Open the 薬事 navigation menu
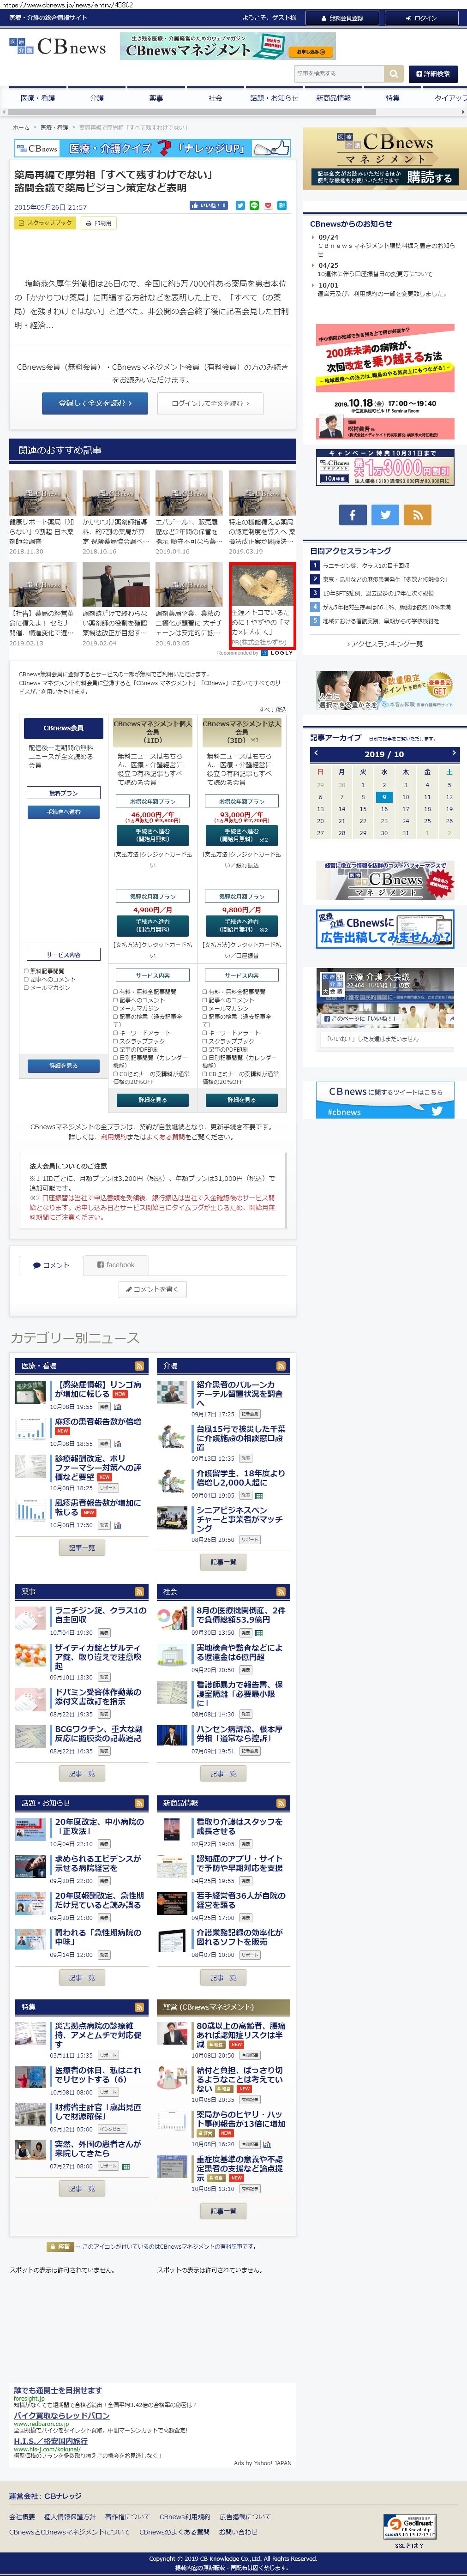The image size is (467, 2576). click(x=156, y=98)
